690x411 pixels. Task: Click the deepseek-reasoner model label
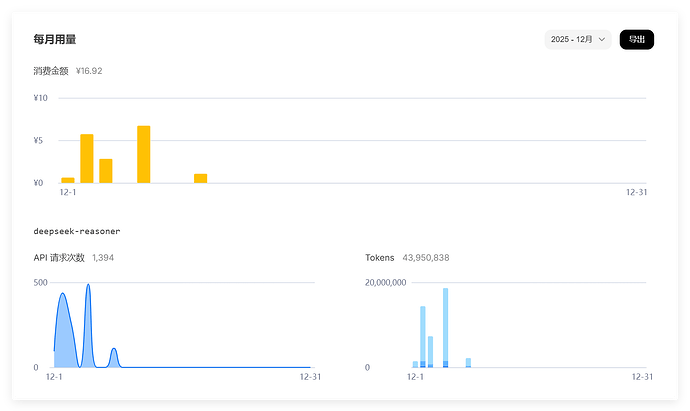(x=77, y=231)
